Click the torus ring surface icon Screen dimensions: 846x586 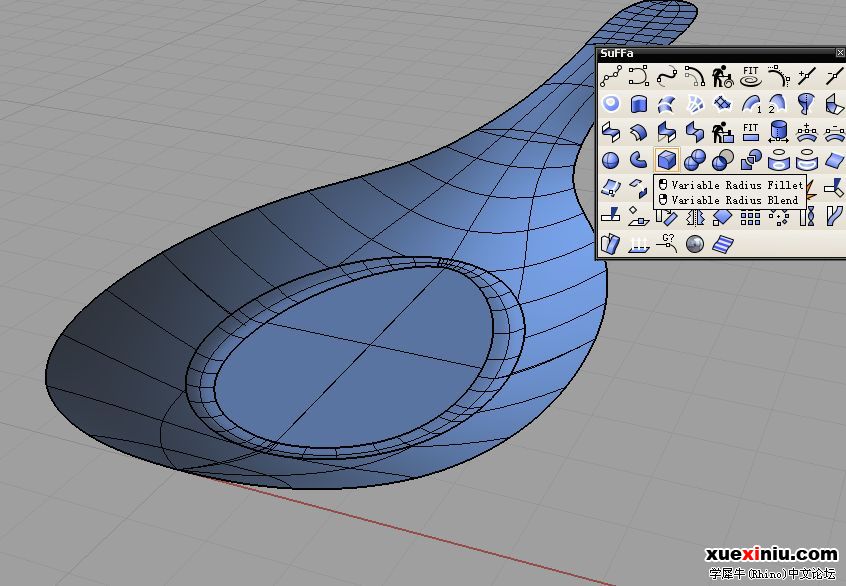611,104
